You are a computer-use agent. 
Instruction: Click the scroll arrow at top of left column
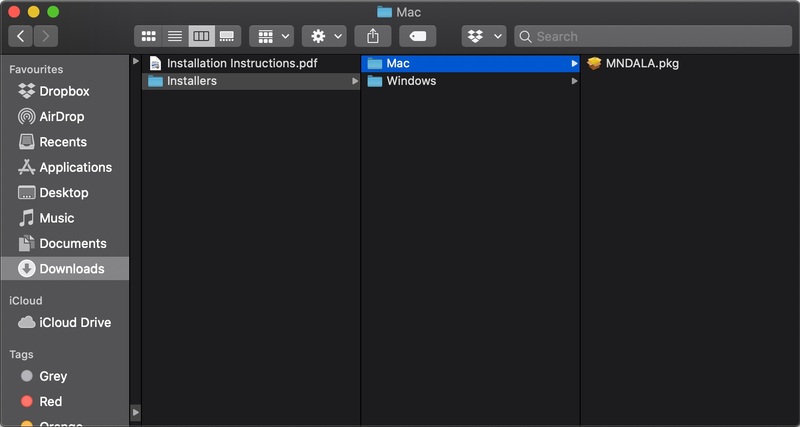135,61
